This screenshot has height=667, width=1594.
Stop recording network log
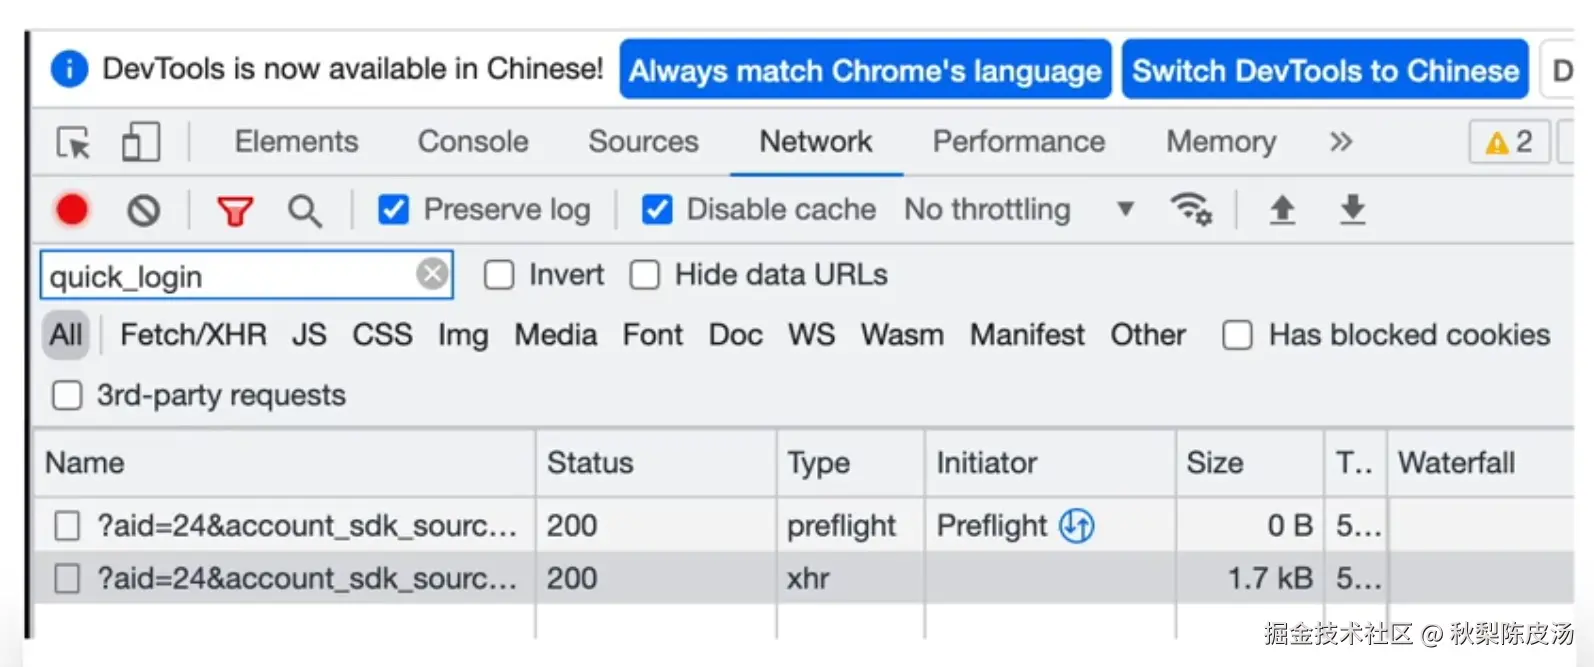[72, 210]
